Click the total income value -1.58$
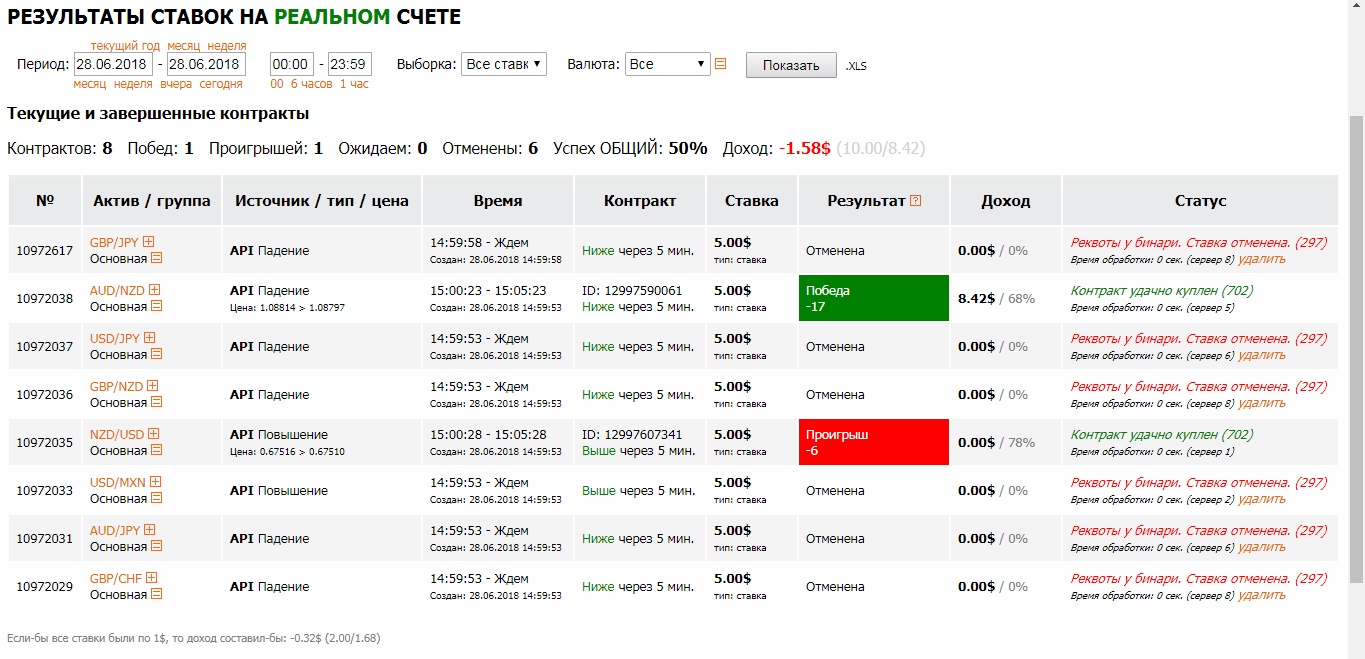This screenshot has height=659, width=1365. click(805, 148)
